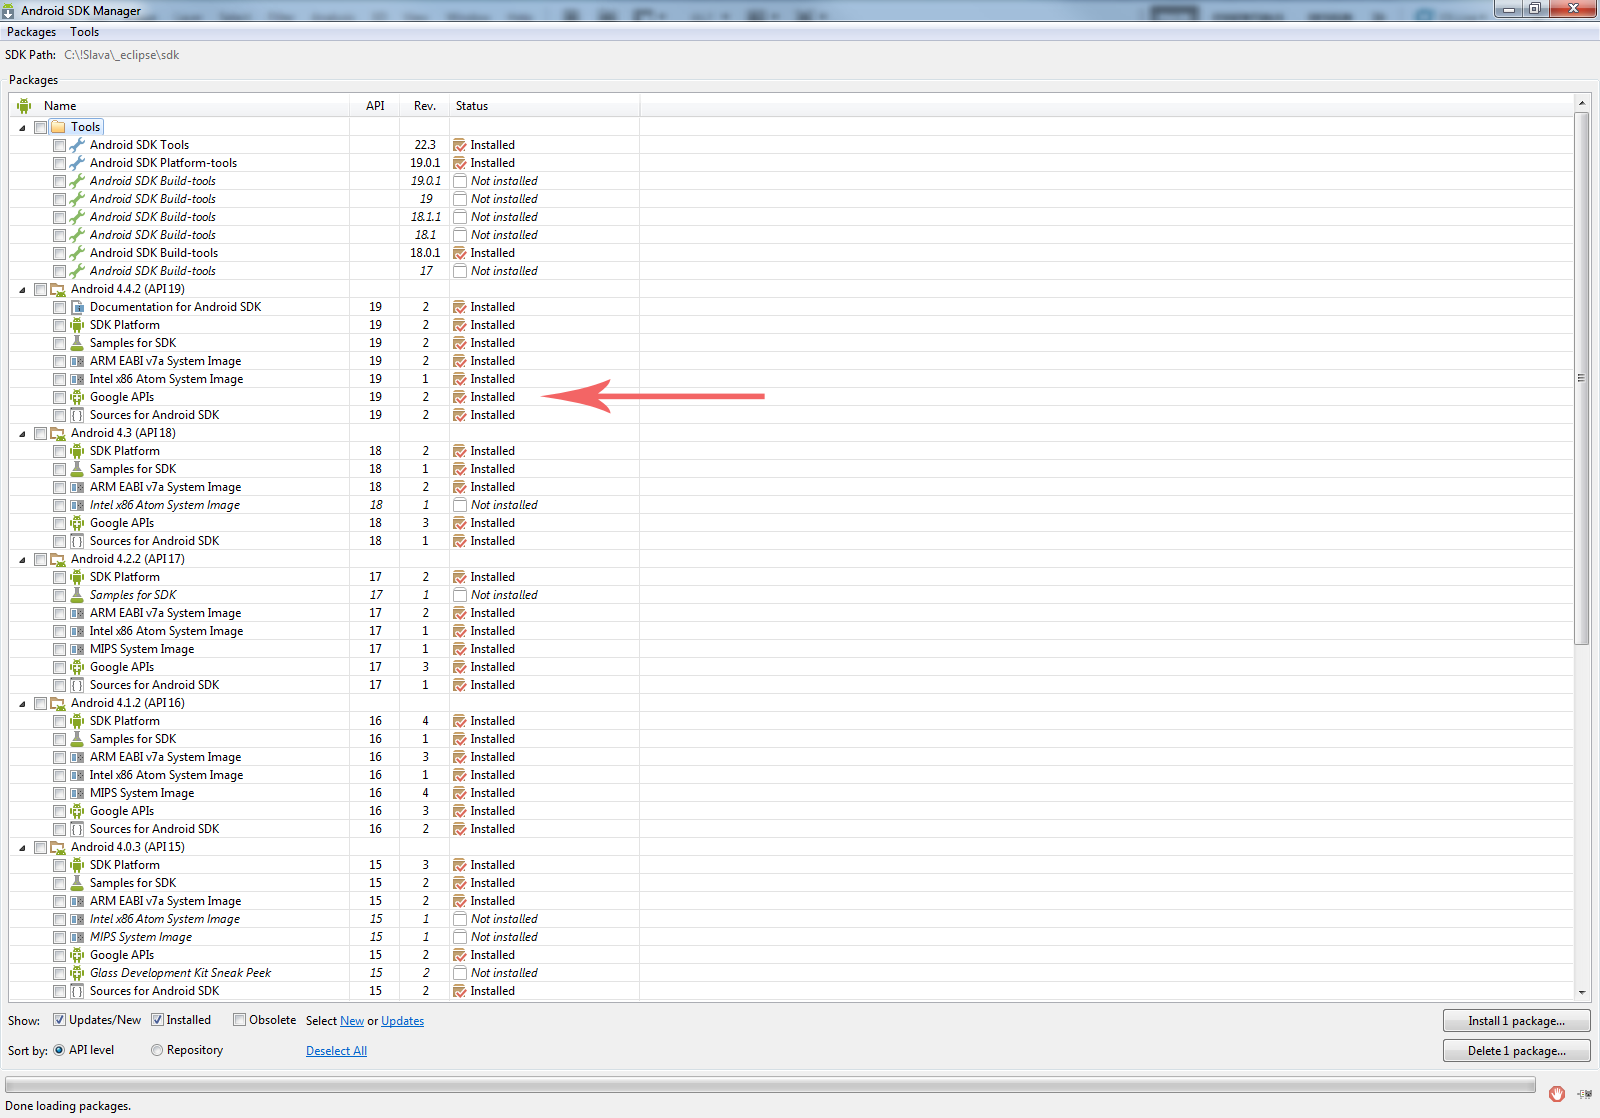Screen dimensions: 1600x1118
Task: Click the Rev. column header
Action: pos(425,106)
